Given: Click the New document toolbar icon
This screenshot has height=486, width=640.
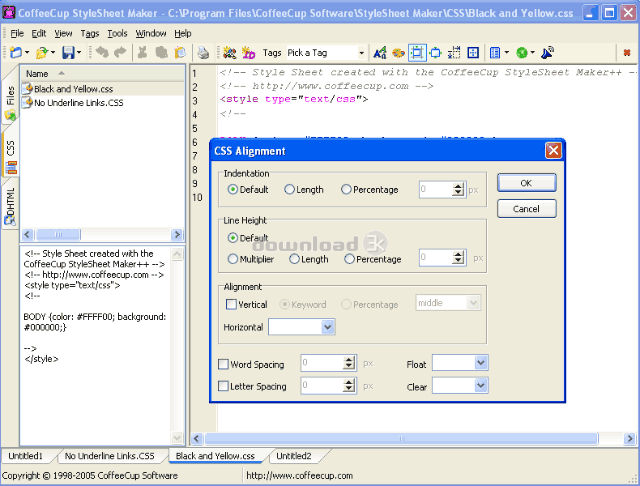Looking at the screenshot, I should coord(16,53).
